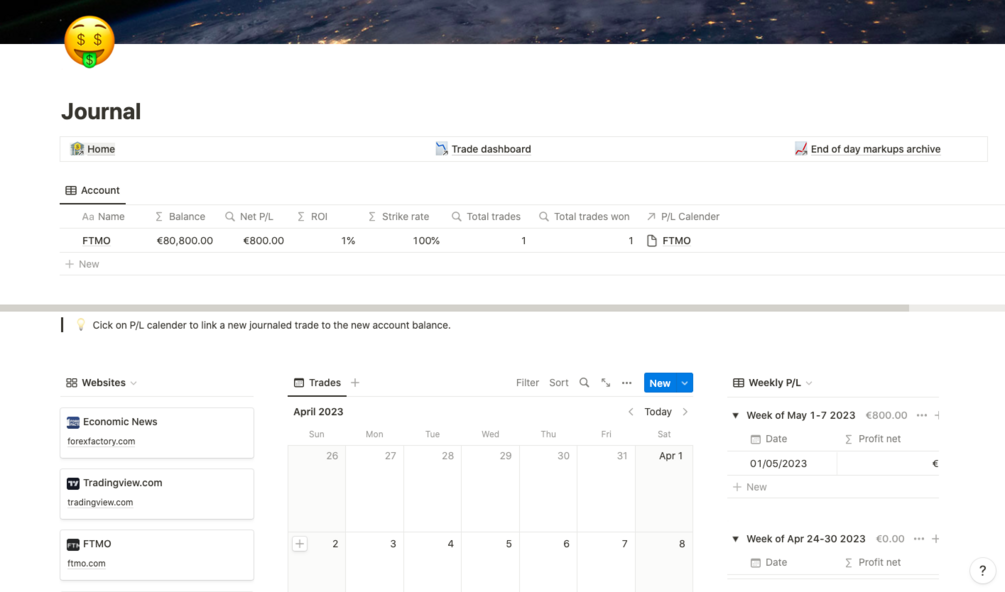This screenshot has height=592, width=1005.
Task: Open the Weekly P/L view dropdown
Action: pyautogui.click(x=809, y=383)
